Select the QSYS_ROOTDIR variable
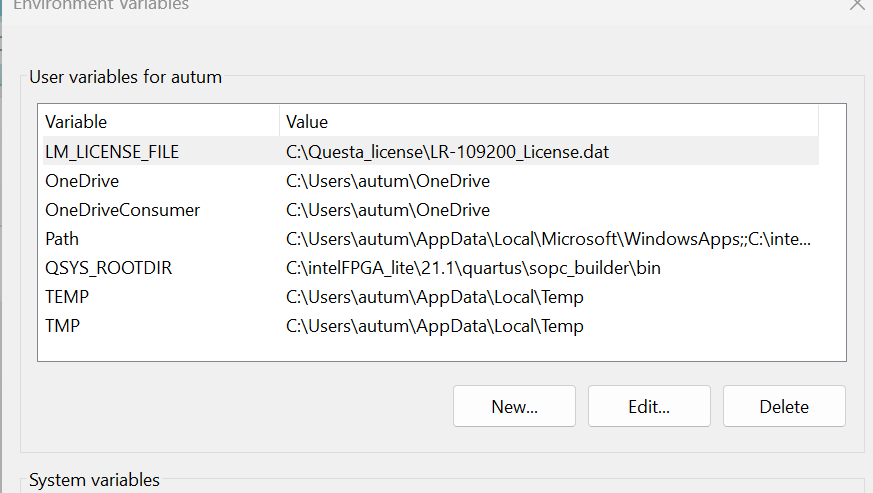This screenshot has width=873, height=493. coord(102,268)
